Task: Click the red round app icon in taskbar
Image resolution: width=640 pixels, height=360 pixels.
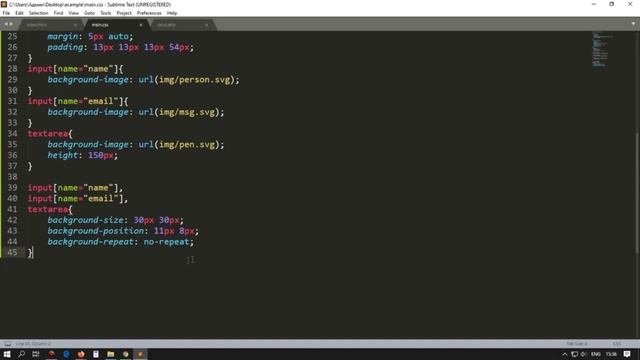Action: (51, 354)
